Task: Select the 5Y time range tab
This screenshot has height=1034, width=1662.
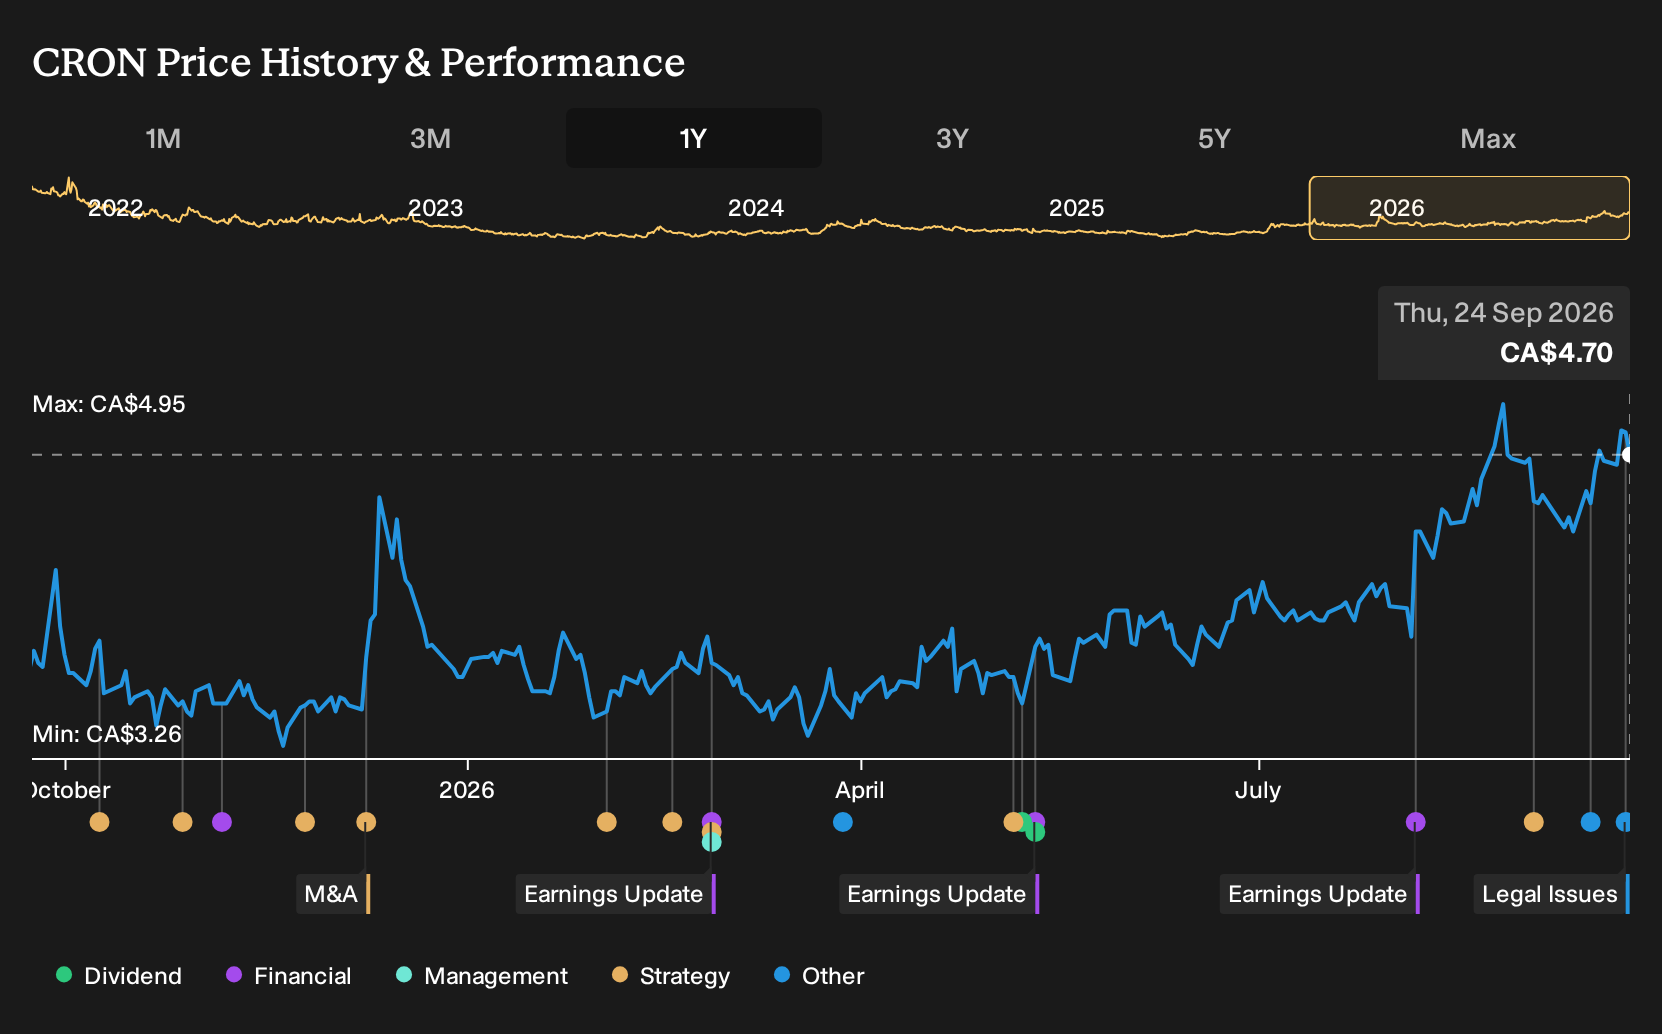Action: point(1214,138)
